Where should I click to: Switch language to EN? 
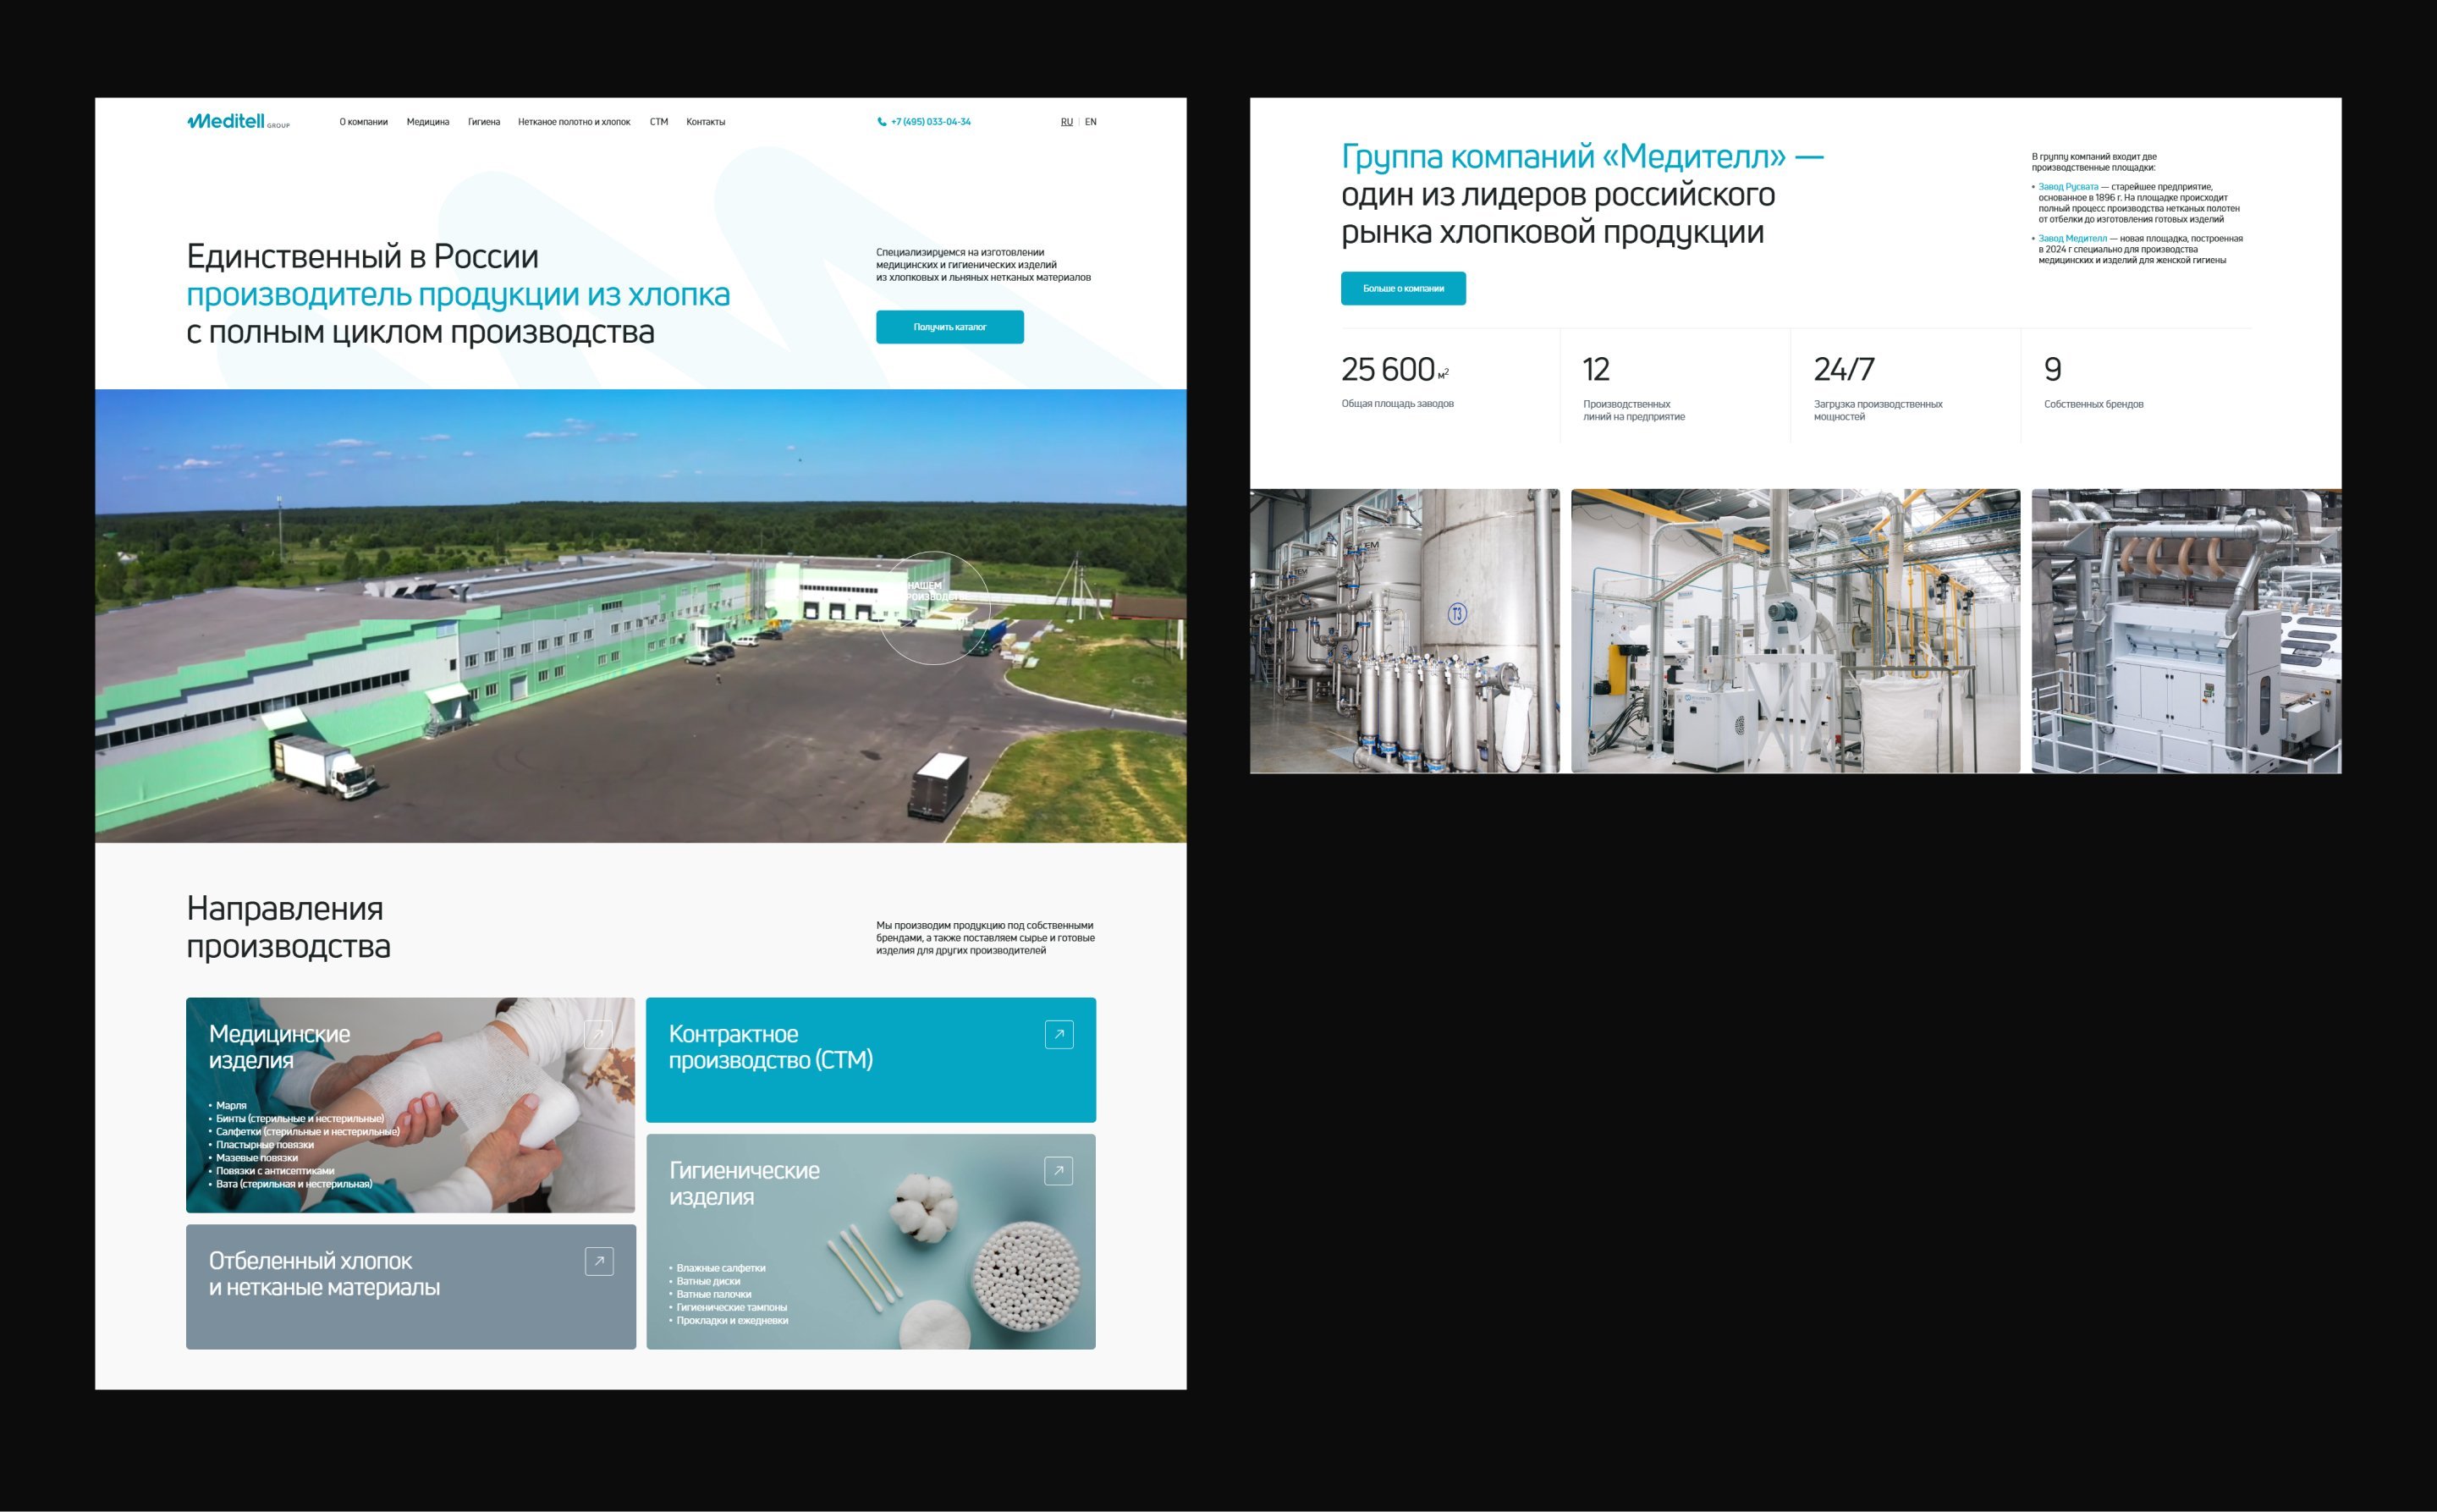tap(1090, 122)
